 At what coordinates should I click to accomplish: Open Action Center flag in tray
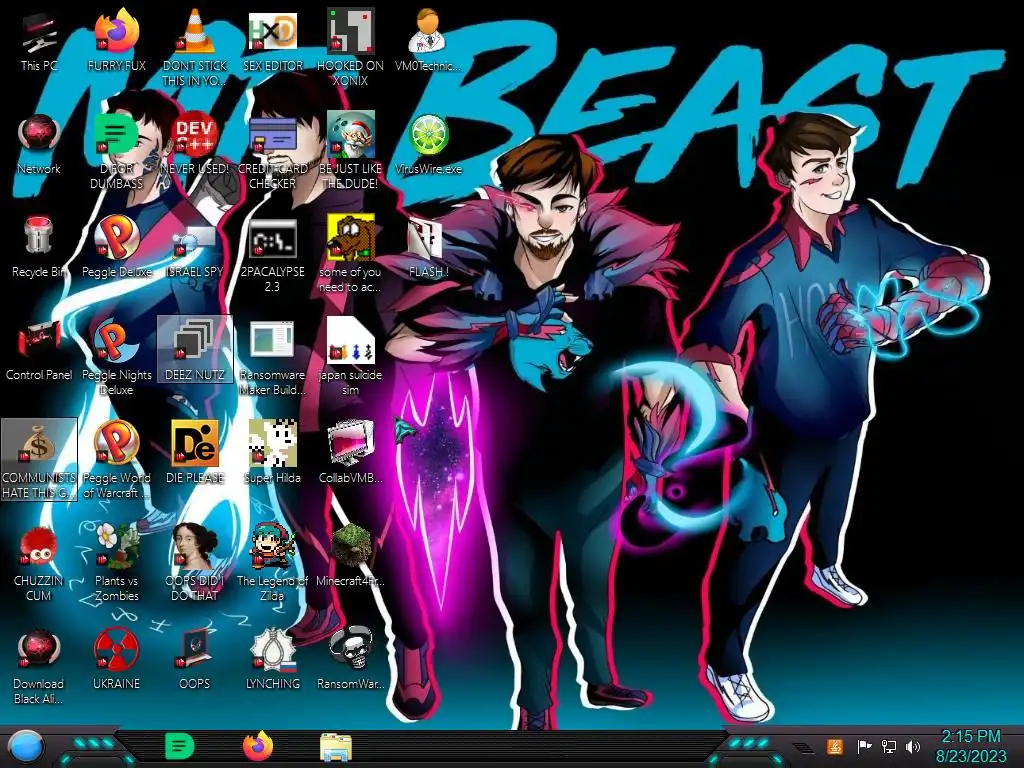[x=864, y=746]
